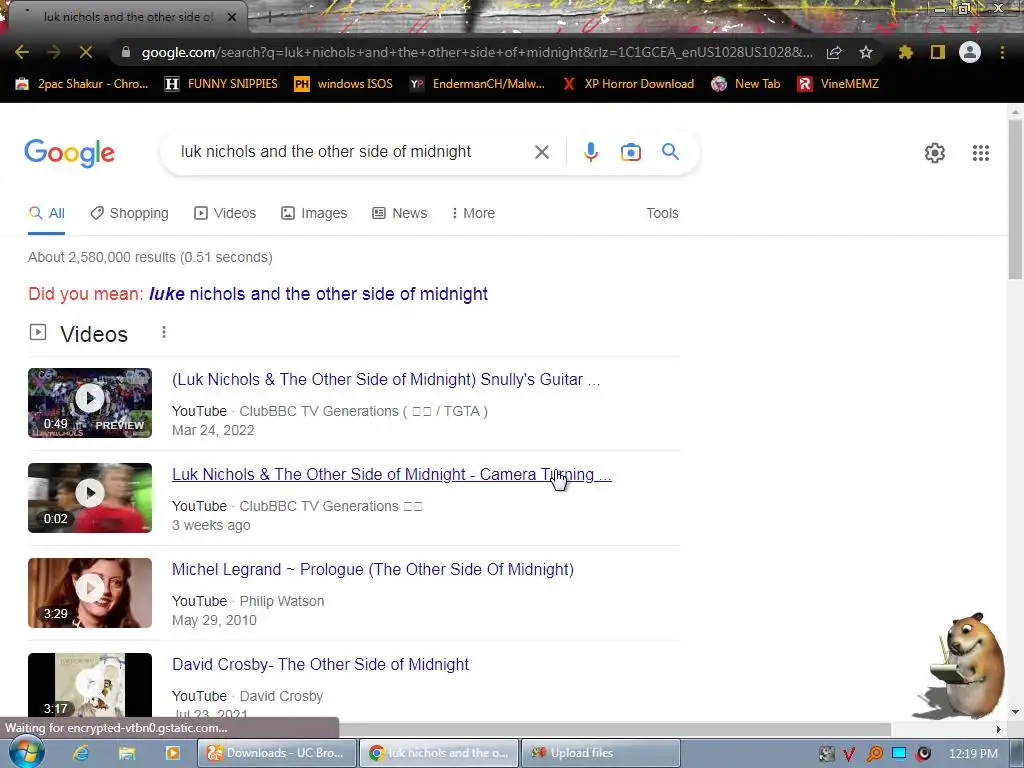The width and height of the screenshot is (1024, 768).
Task: Bookmark this page with the star icon
Action: coord(866,52)
